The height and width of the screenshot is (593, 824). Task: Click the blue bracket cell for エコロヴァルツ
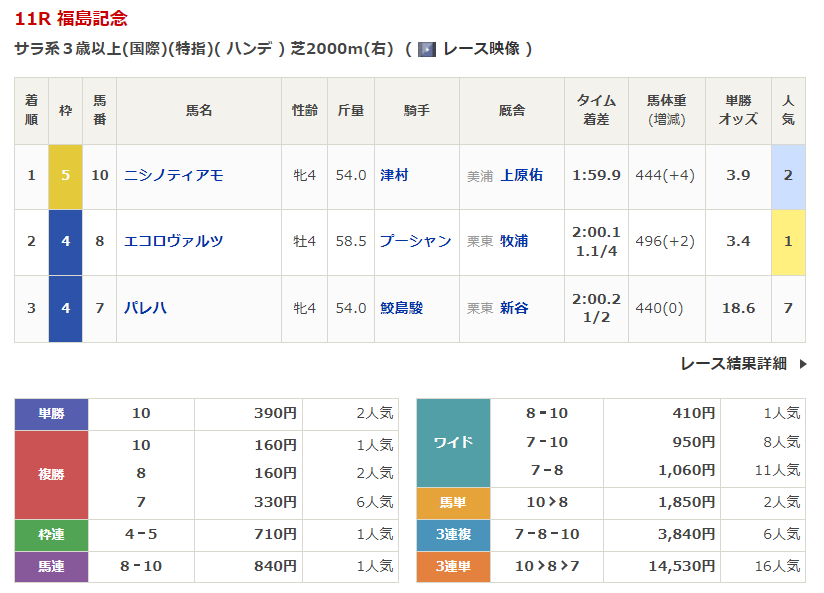coord(65,241)
